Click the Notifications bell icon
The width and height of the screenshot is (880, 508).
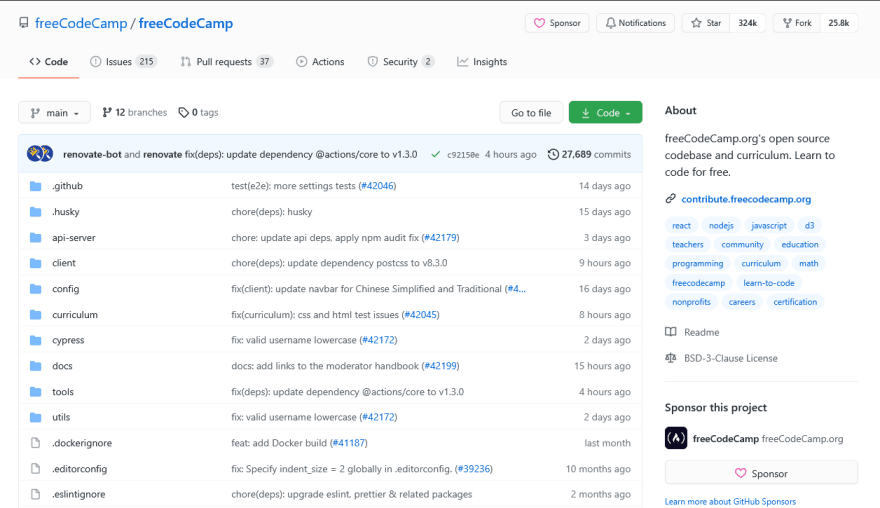(x=610, y=23)
